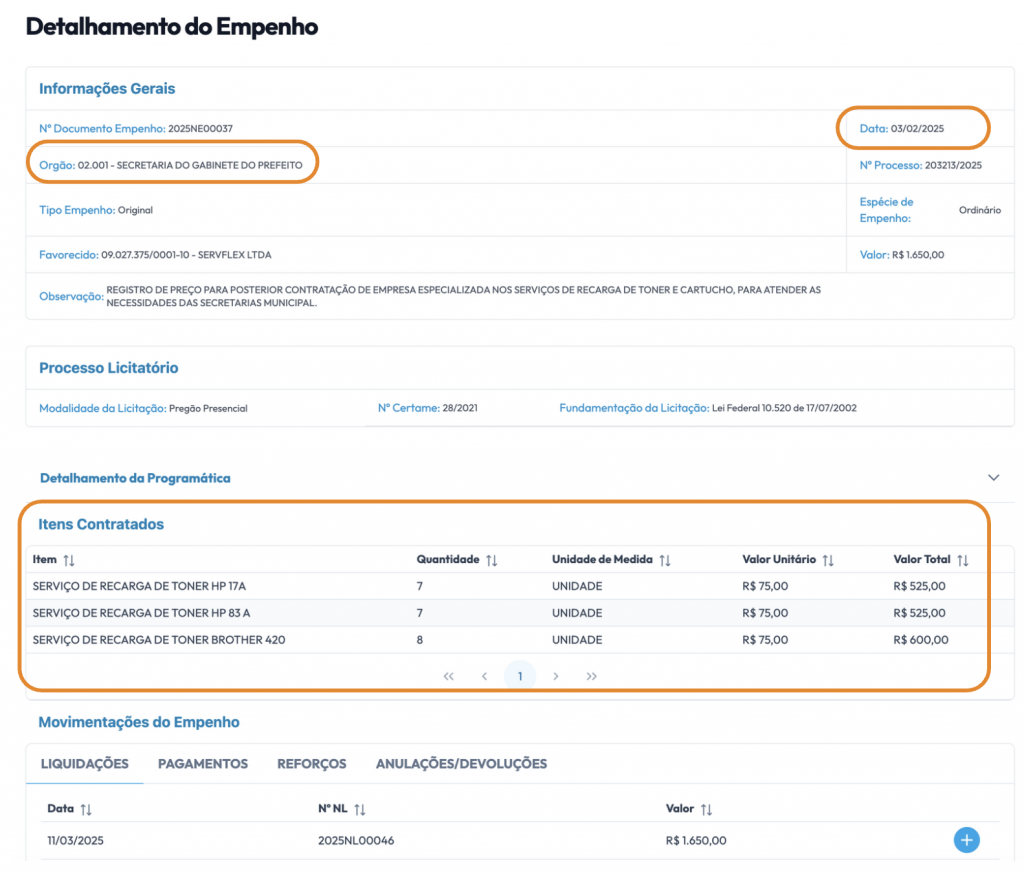Open the LIQUIDAÇÕES tab
Screen dimensions: 1024x871
pos(84,764)
